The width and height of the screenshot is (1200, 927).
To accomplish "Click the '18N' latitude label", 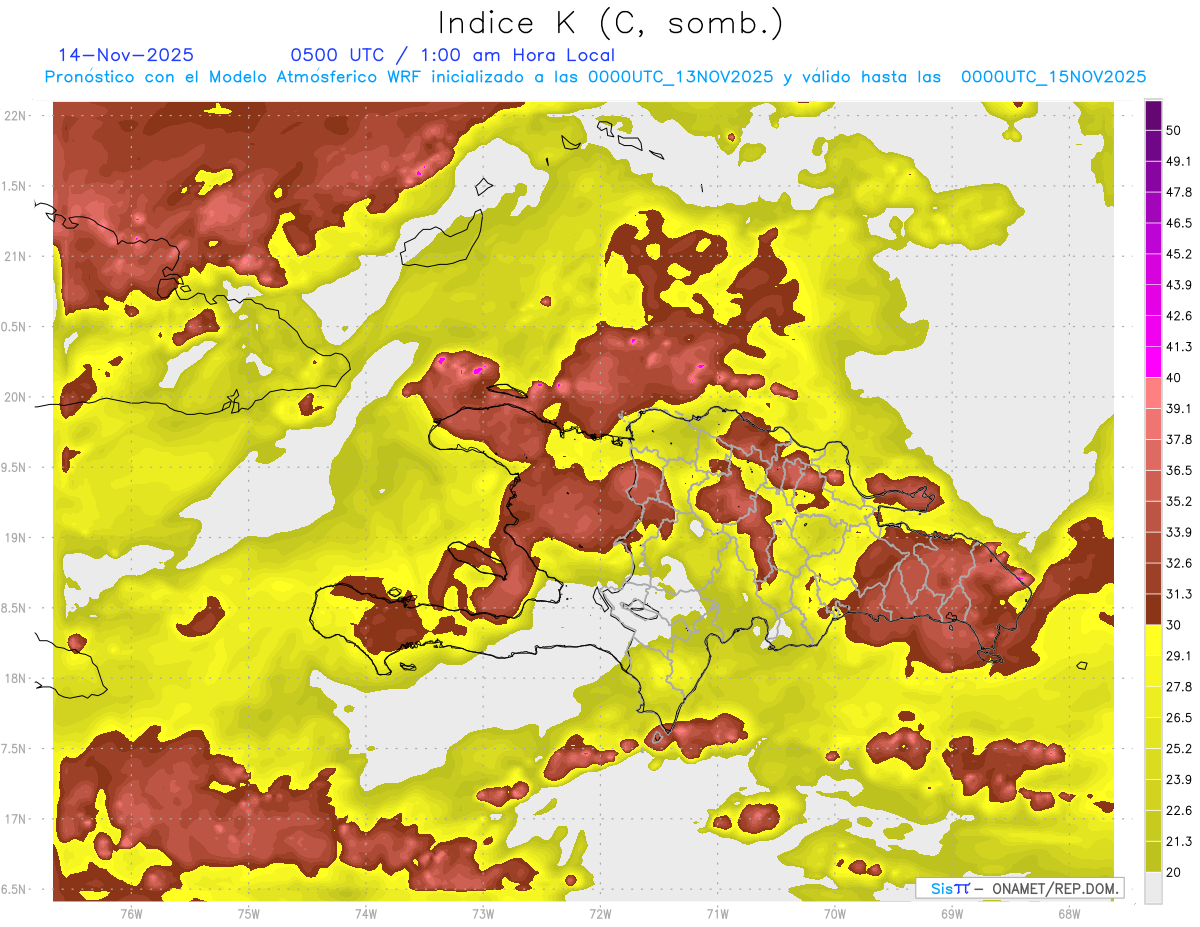I will click(x=14, y=679).
